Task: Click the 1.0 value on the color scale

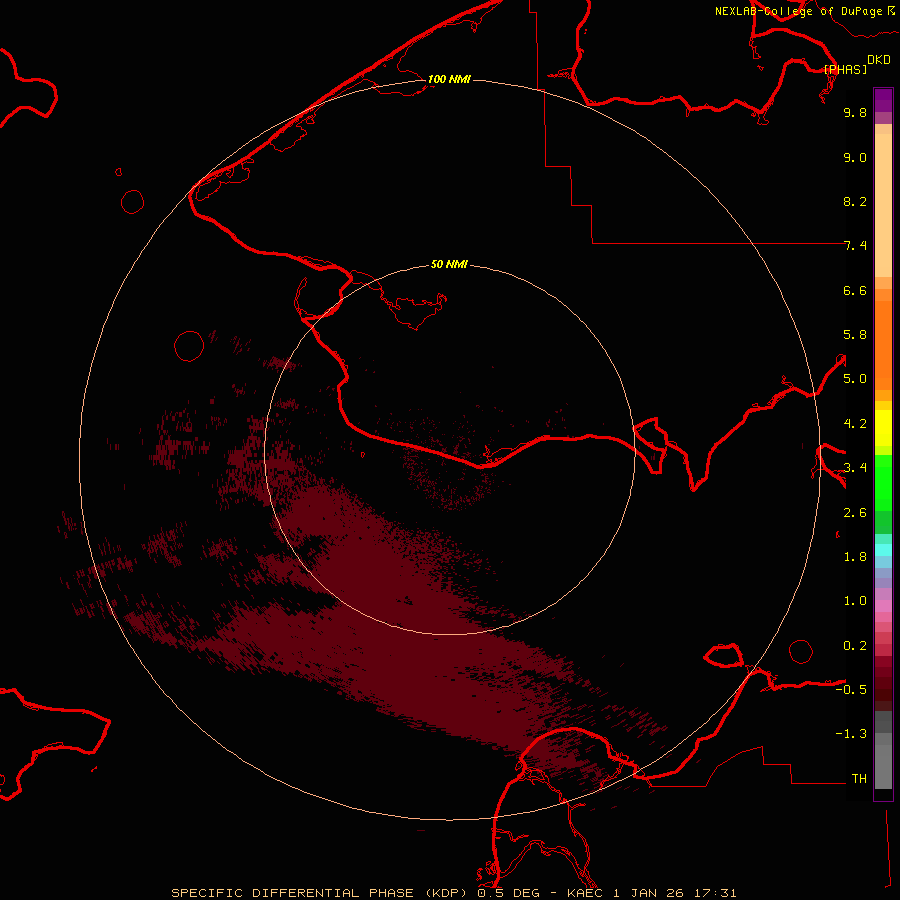Action: pyautogui.click(x=855, y=601)
